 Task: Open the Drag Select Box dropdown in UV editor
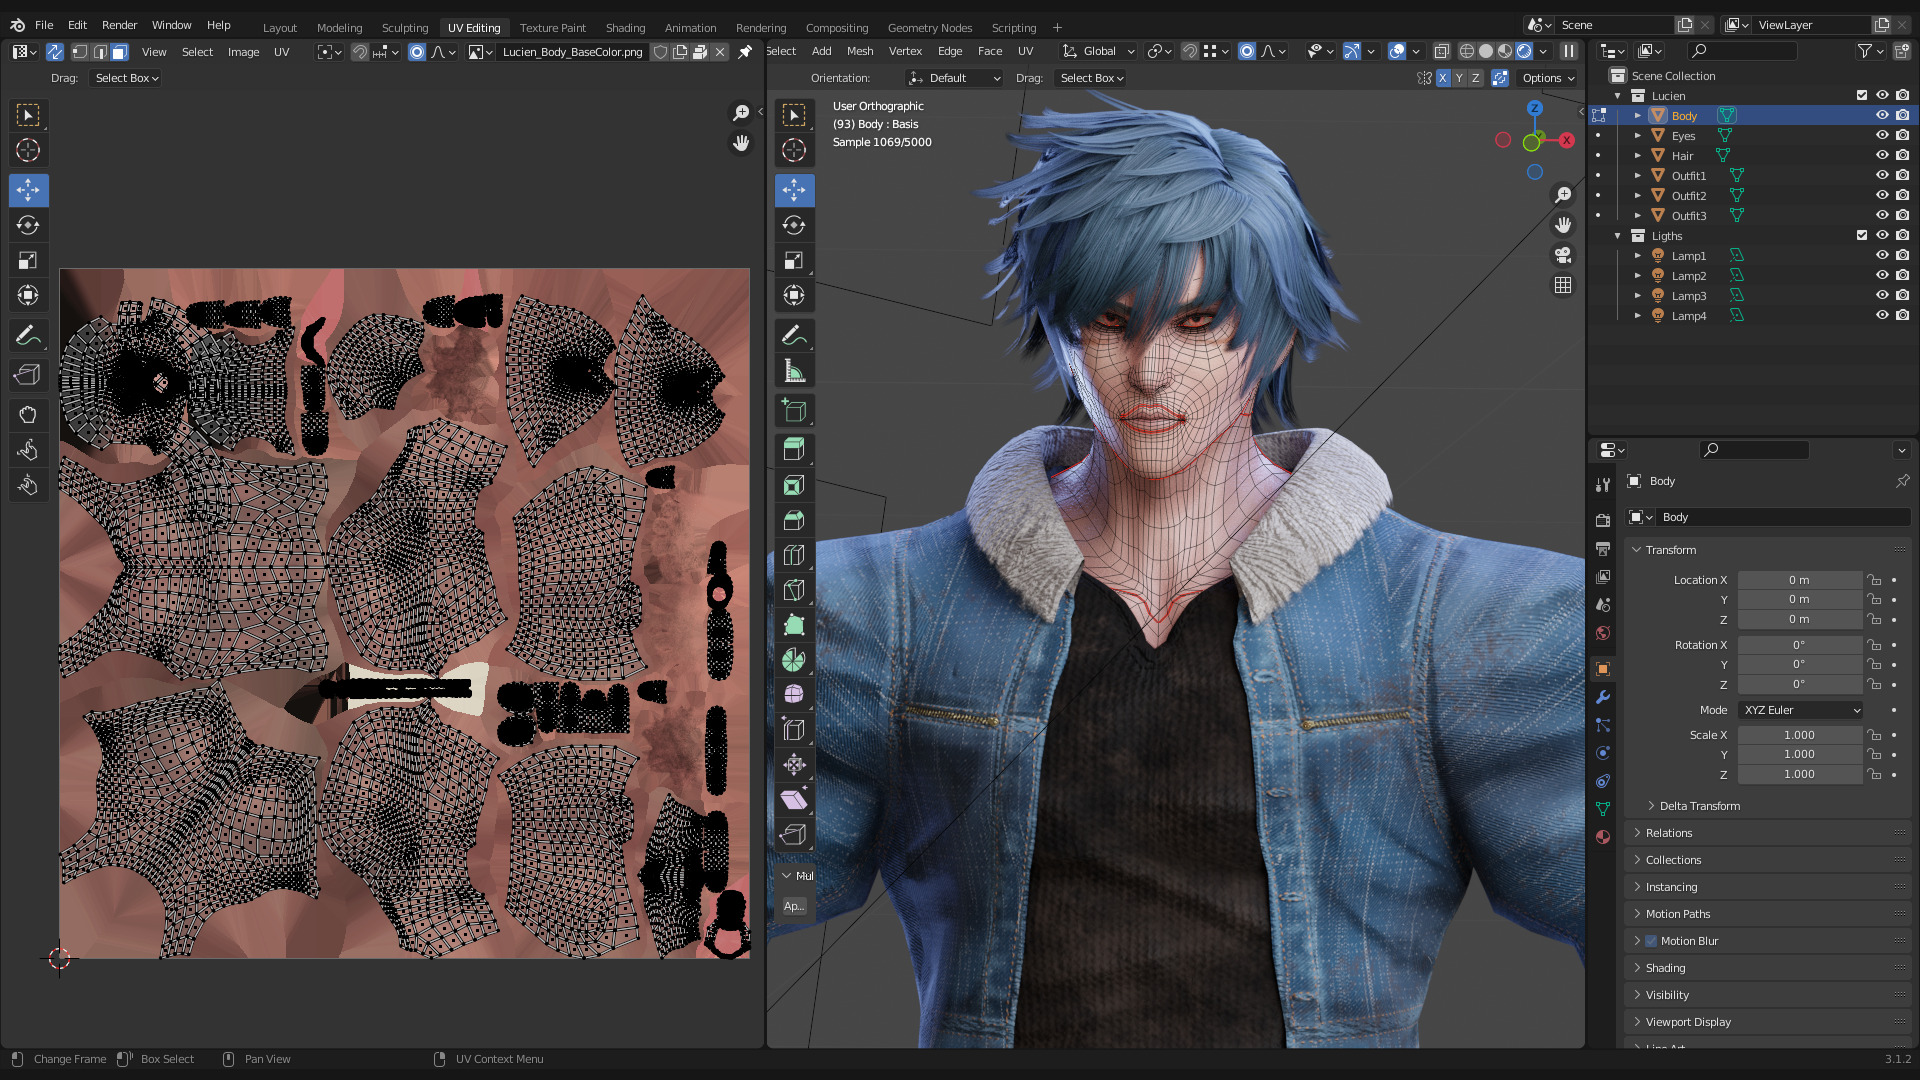point(127,78)
